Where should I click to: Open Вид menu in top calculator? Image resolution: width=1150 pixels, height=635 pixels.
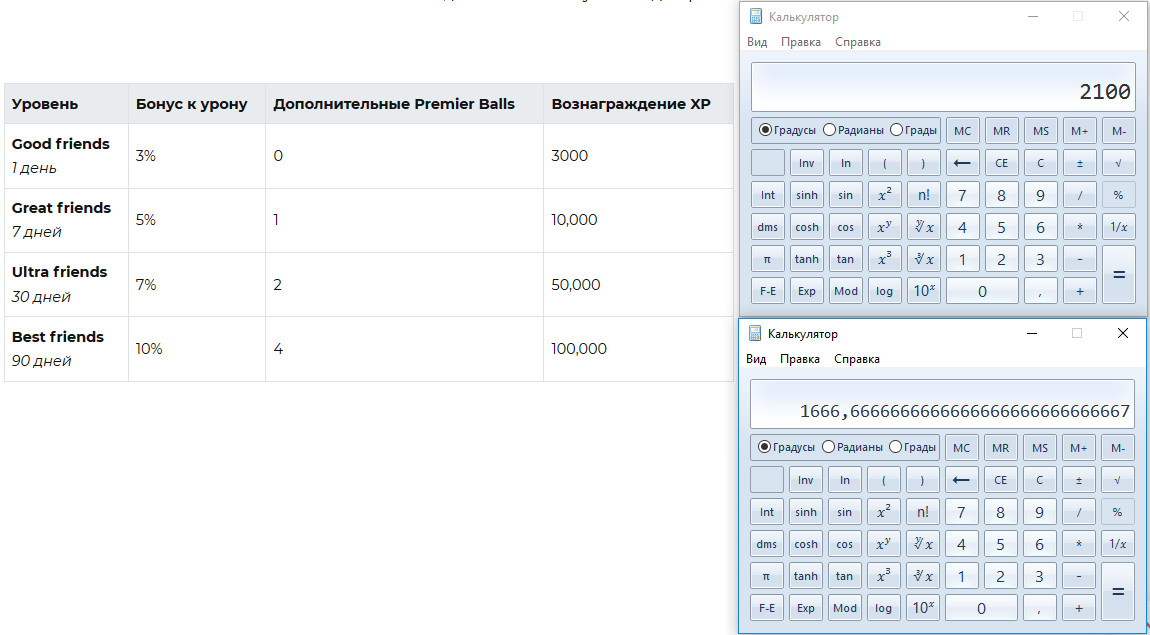(x=757, y=42)
